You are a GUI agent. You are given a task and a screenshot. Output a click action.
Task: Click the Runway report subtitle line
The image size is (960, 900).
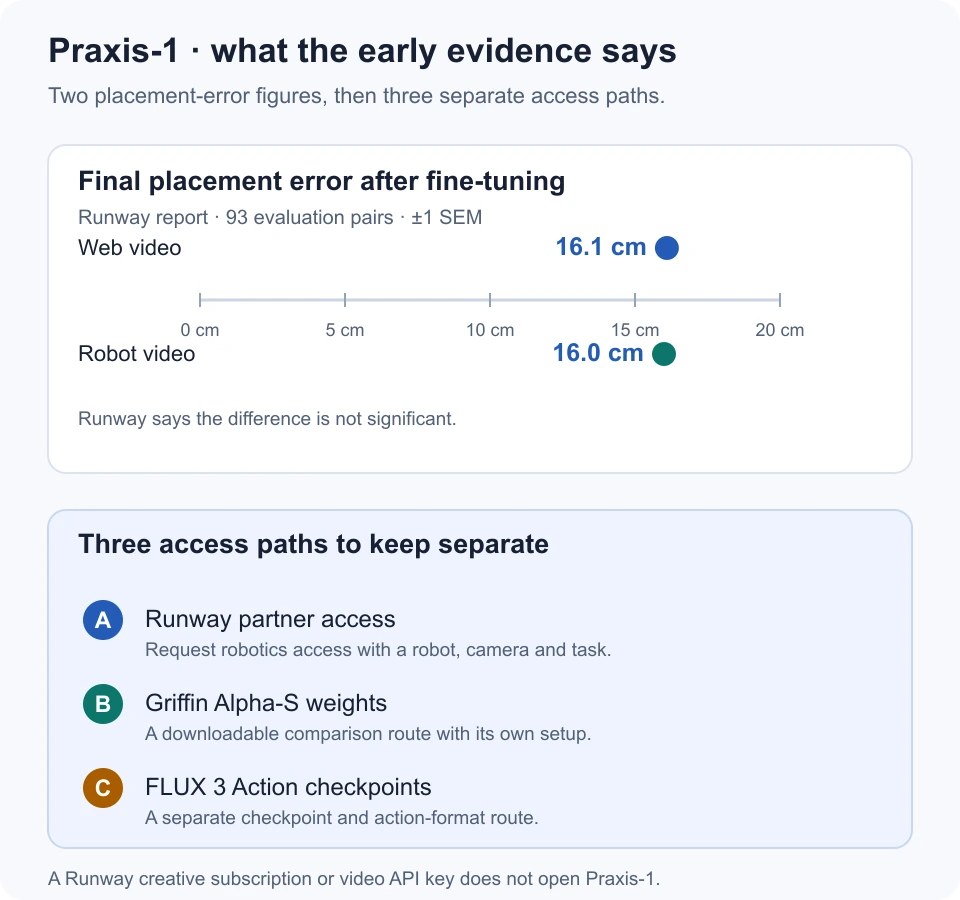tap(280, 217)
